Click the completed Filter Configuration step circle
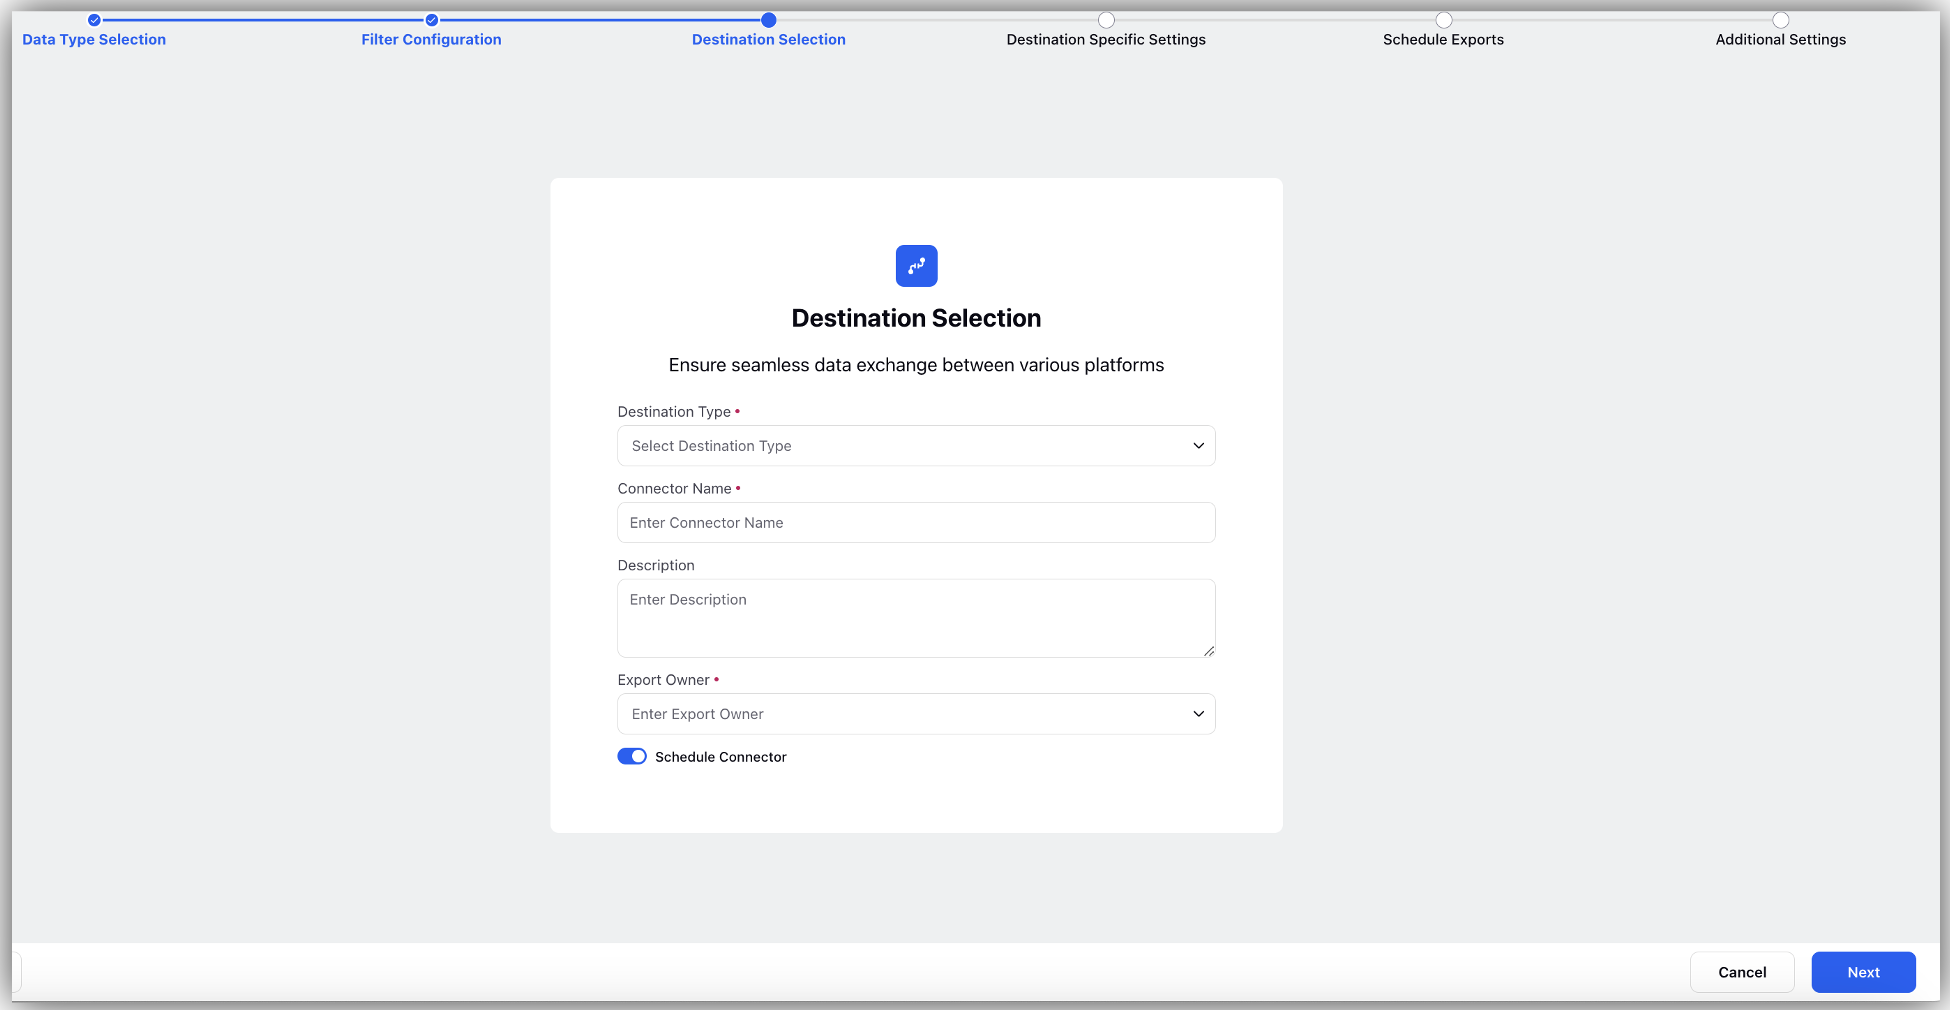The image size is (1950, 1010). pos(432,20)
